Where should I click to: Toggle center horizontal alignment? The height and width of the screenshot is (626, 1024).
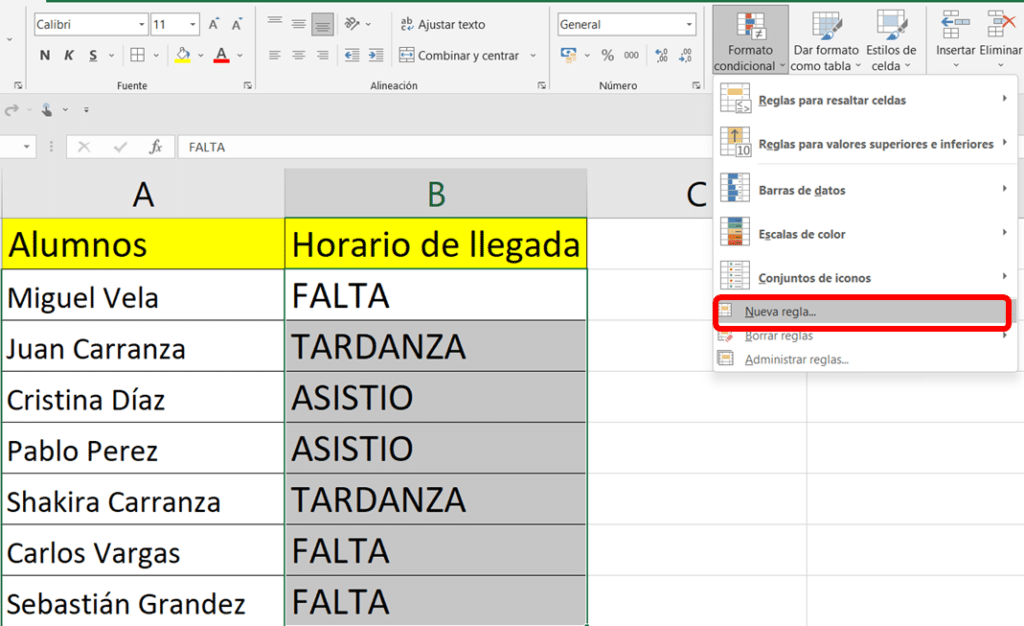pyautogui.click(x=299, y=56)
